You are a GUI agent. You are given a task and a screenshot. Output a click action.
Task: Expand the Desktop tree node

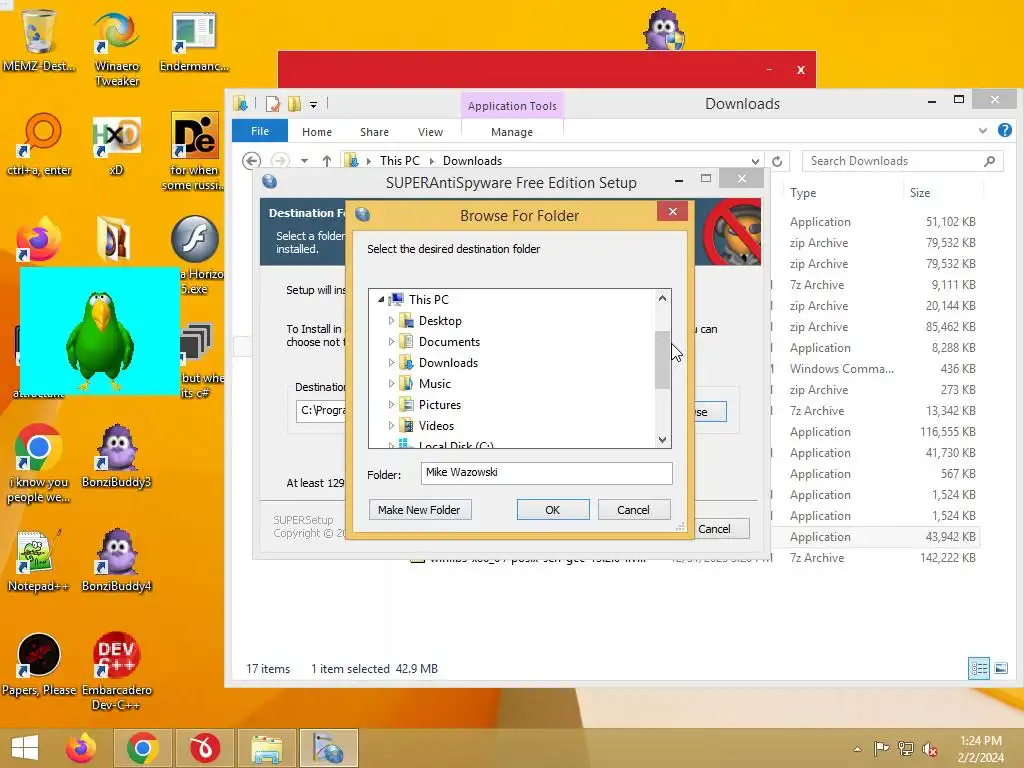pyautogui.click(x=391, y=321)
